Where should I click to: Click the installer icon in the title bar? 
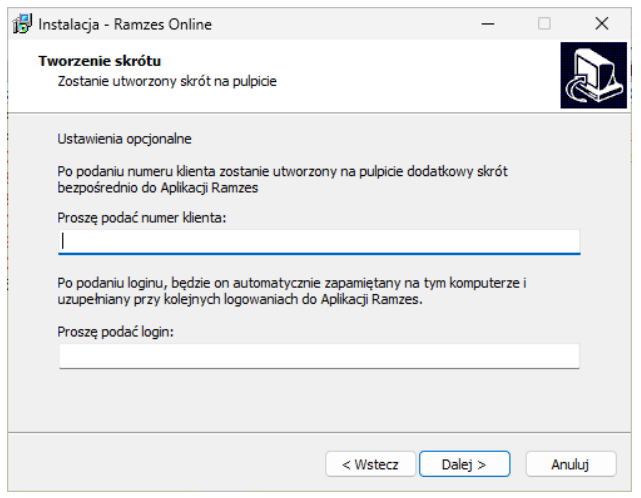22,24
